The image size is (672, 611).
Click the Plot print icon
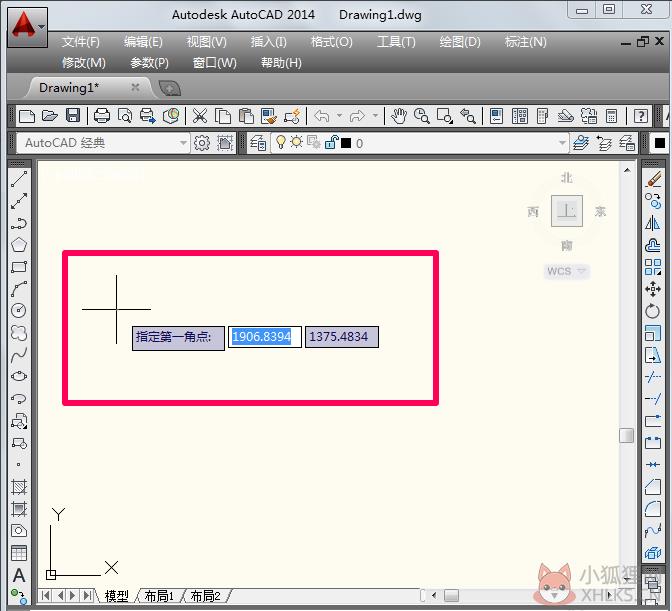pos(102,116)
